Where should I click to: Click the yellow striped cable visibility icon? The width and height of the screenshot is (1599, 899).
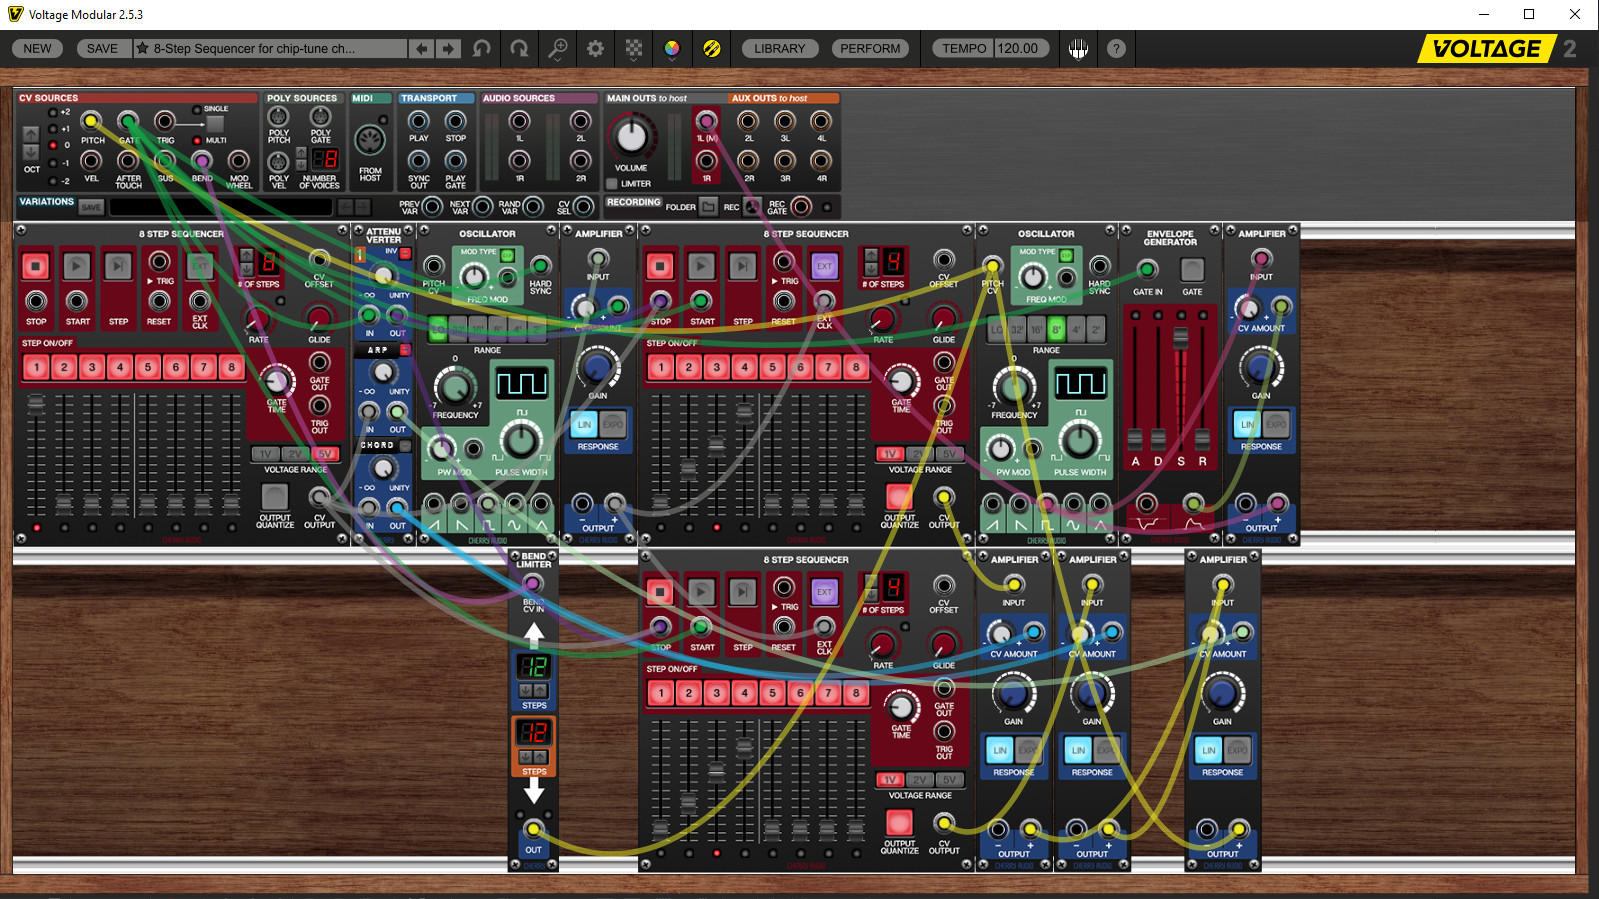pyautogui.click(x=712, y=48)
